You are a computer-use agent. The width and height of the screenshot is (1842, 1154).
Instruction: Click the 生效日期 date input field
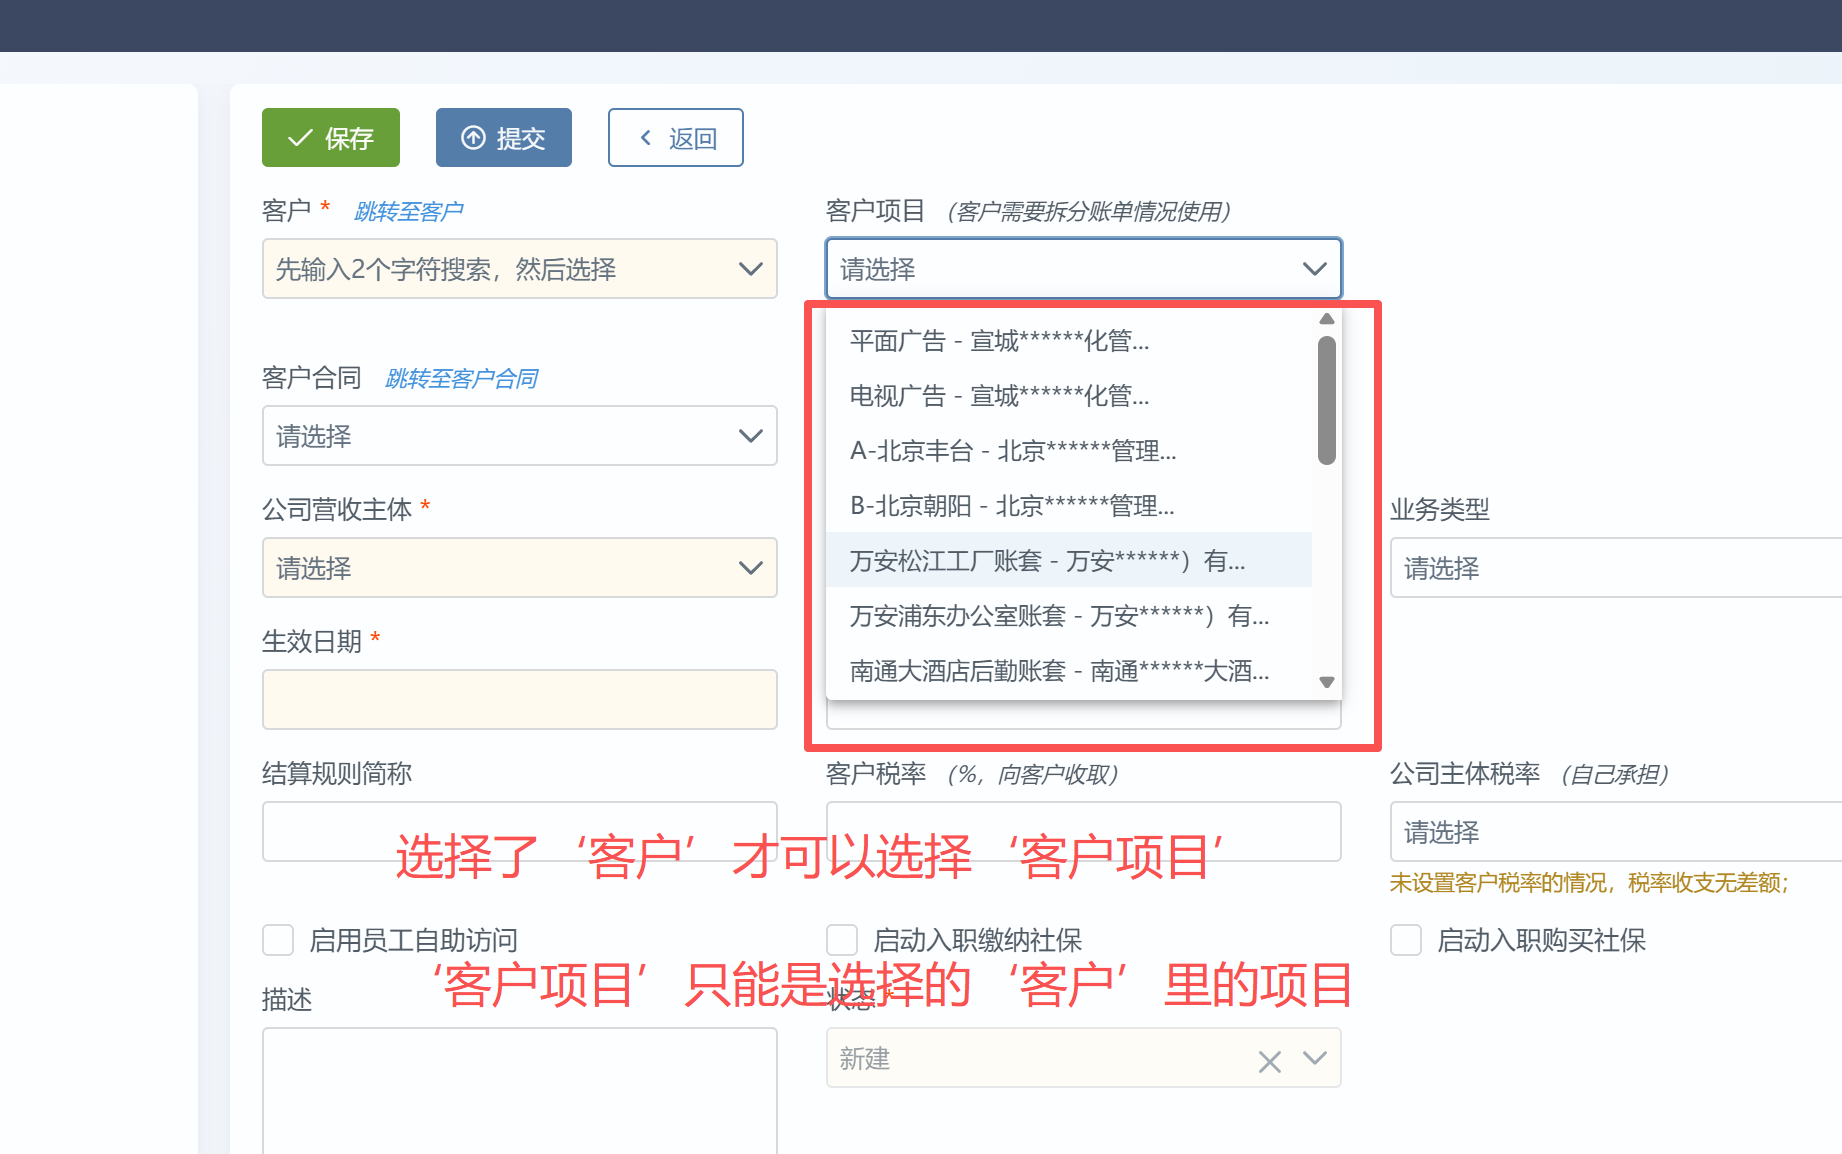tap(519, 699)
